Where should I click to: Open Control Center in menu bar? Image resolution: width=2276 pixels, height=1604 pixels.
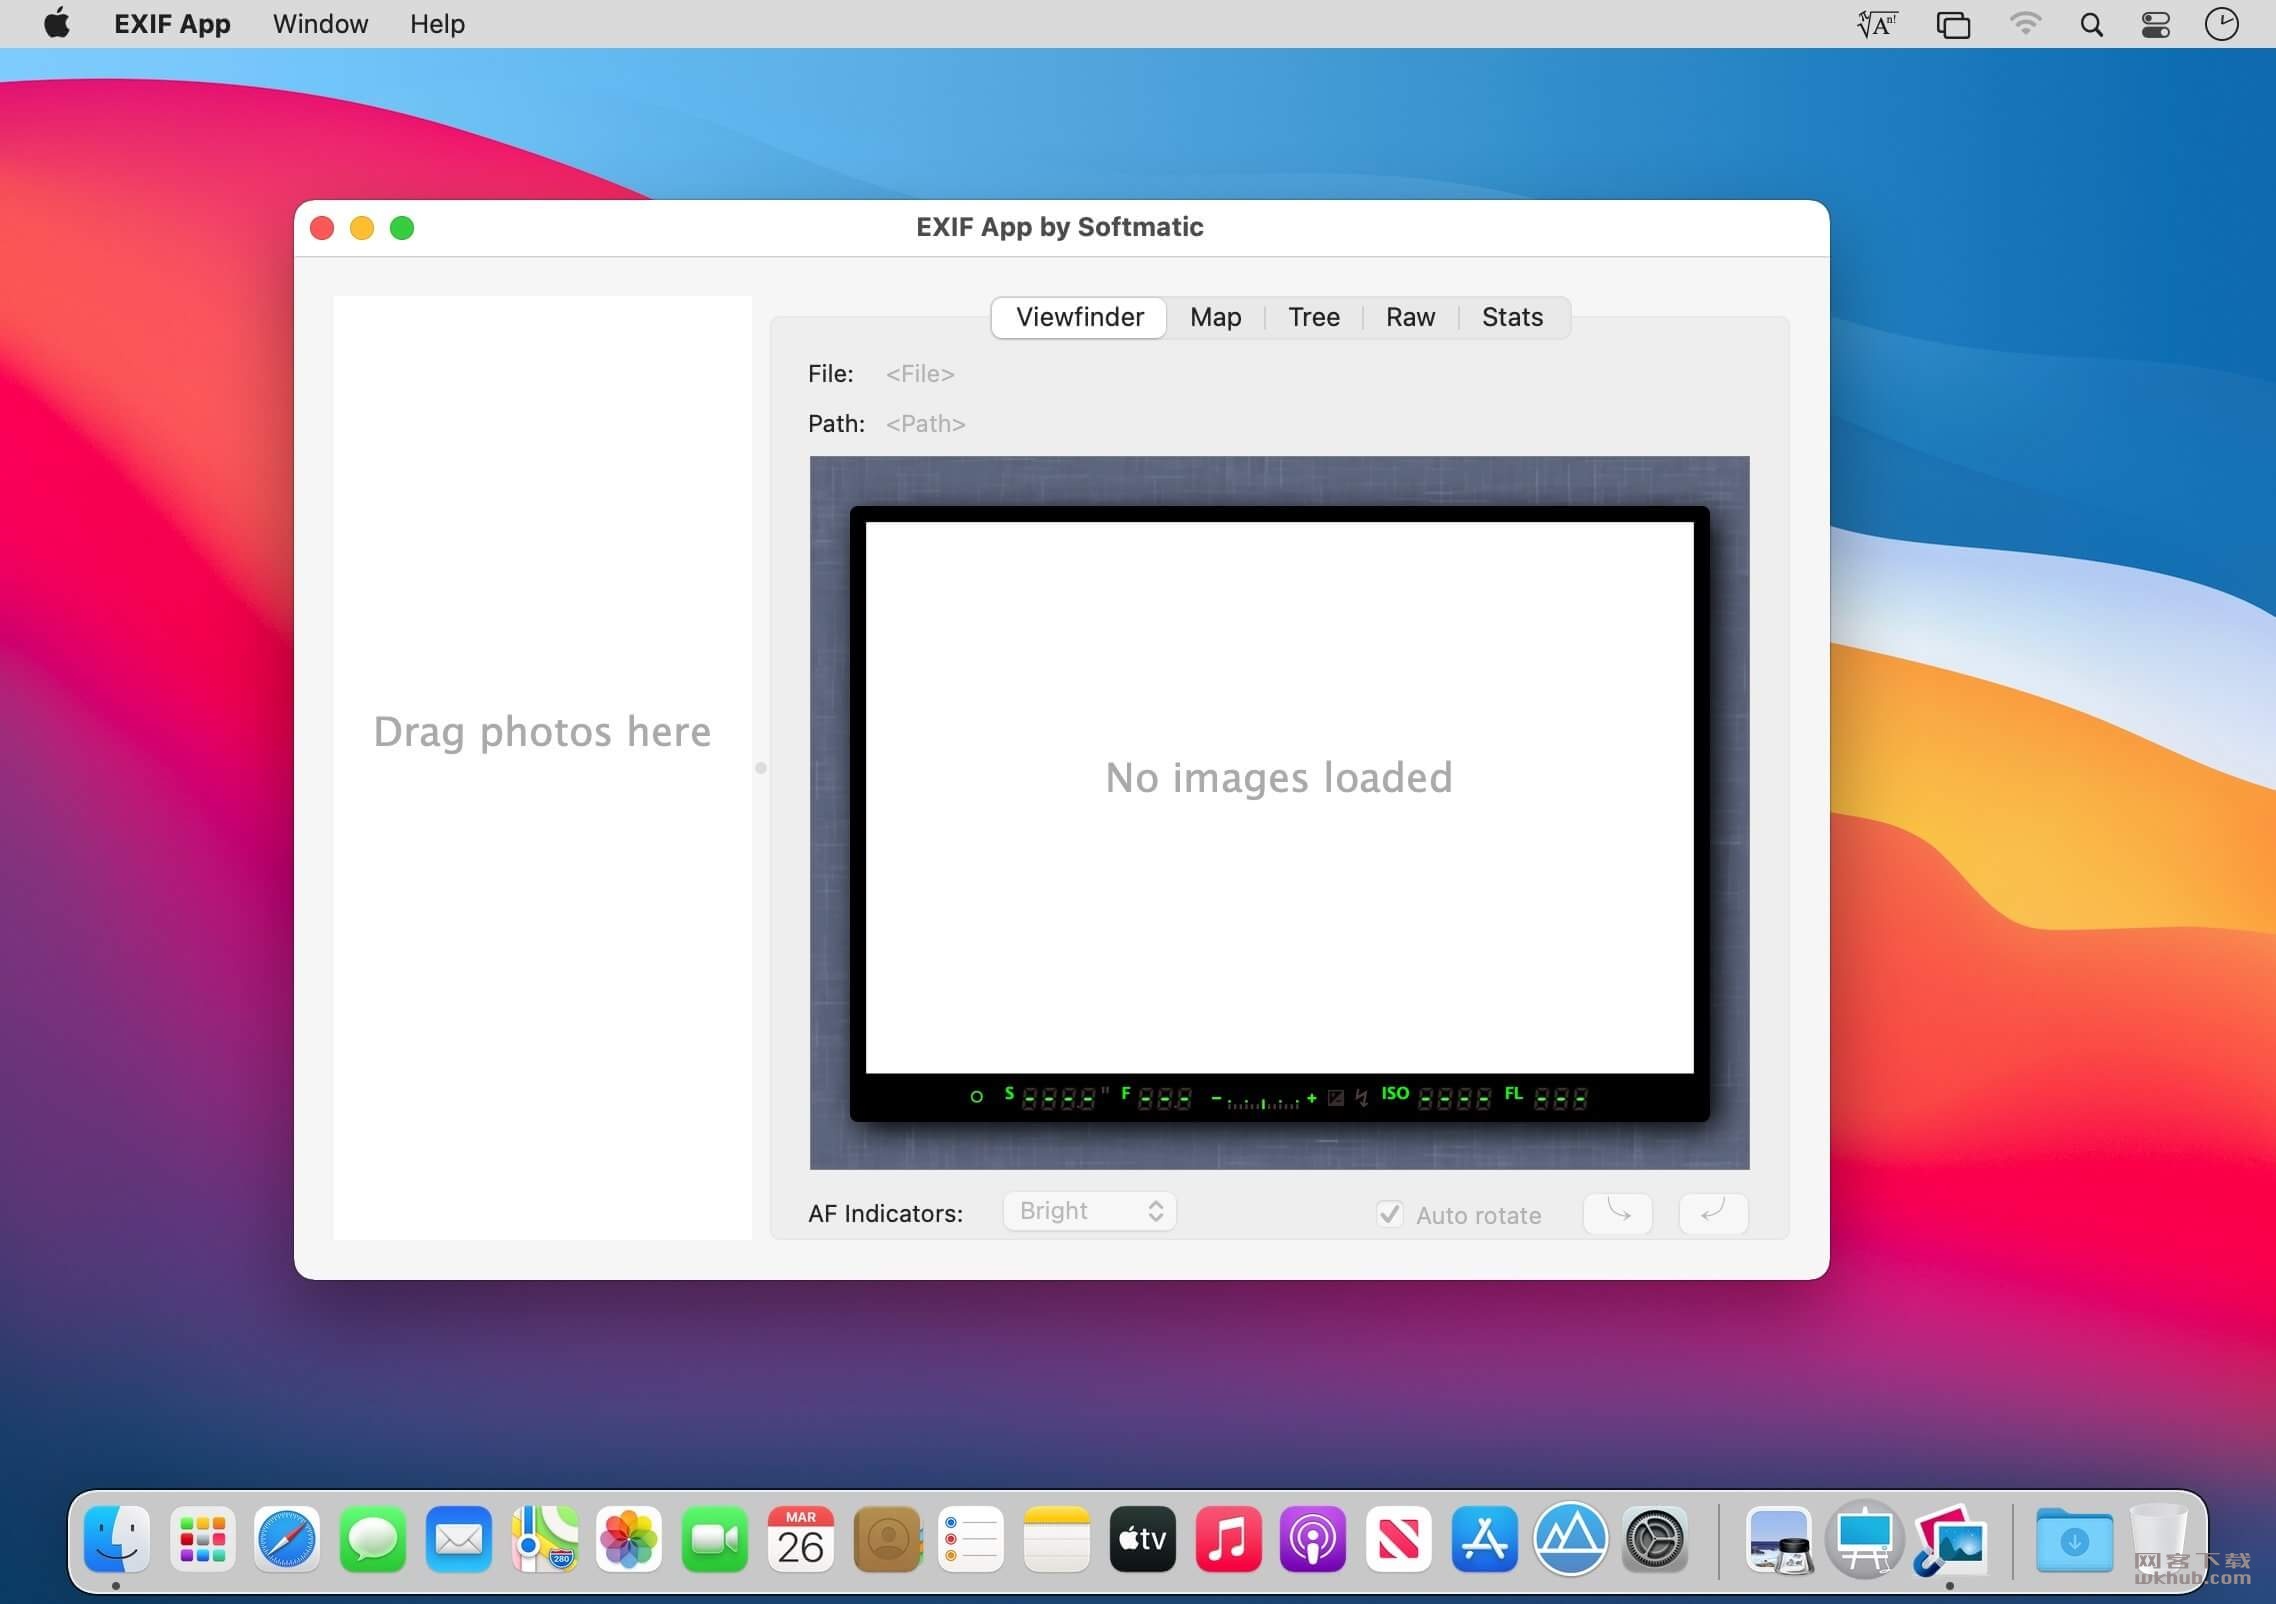coord(2156,24)
